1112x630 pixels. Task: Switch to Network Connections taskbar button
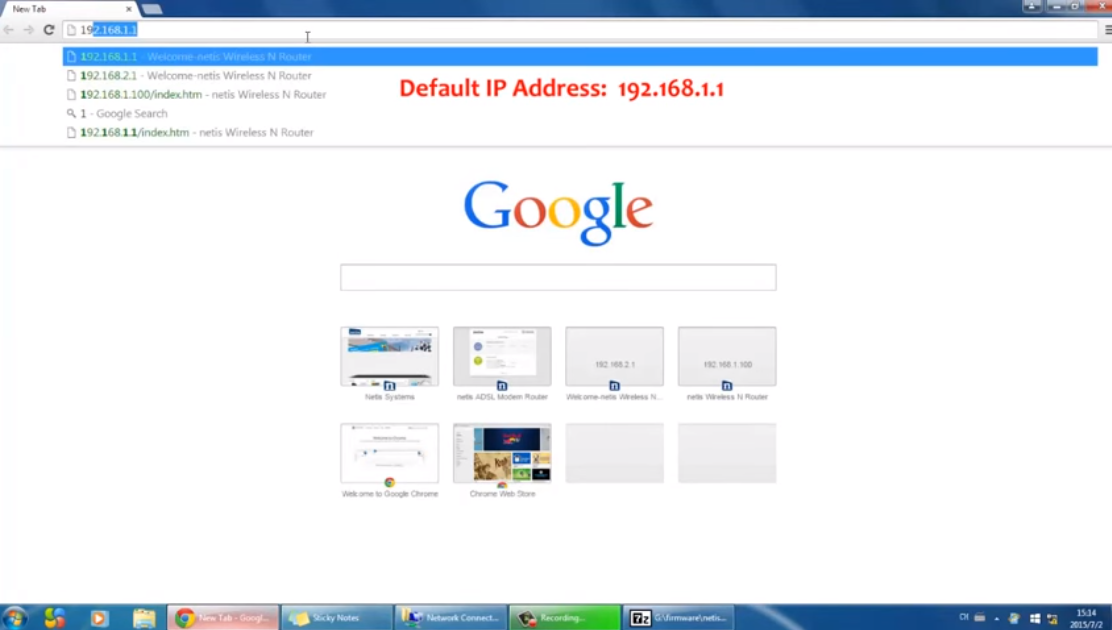451,618
